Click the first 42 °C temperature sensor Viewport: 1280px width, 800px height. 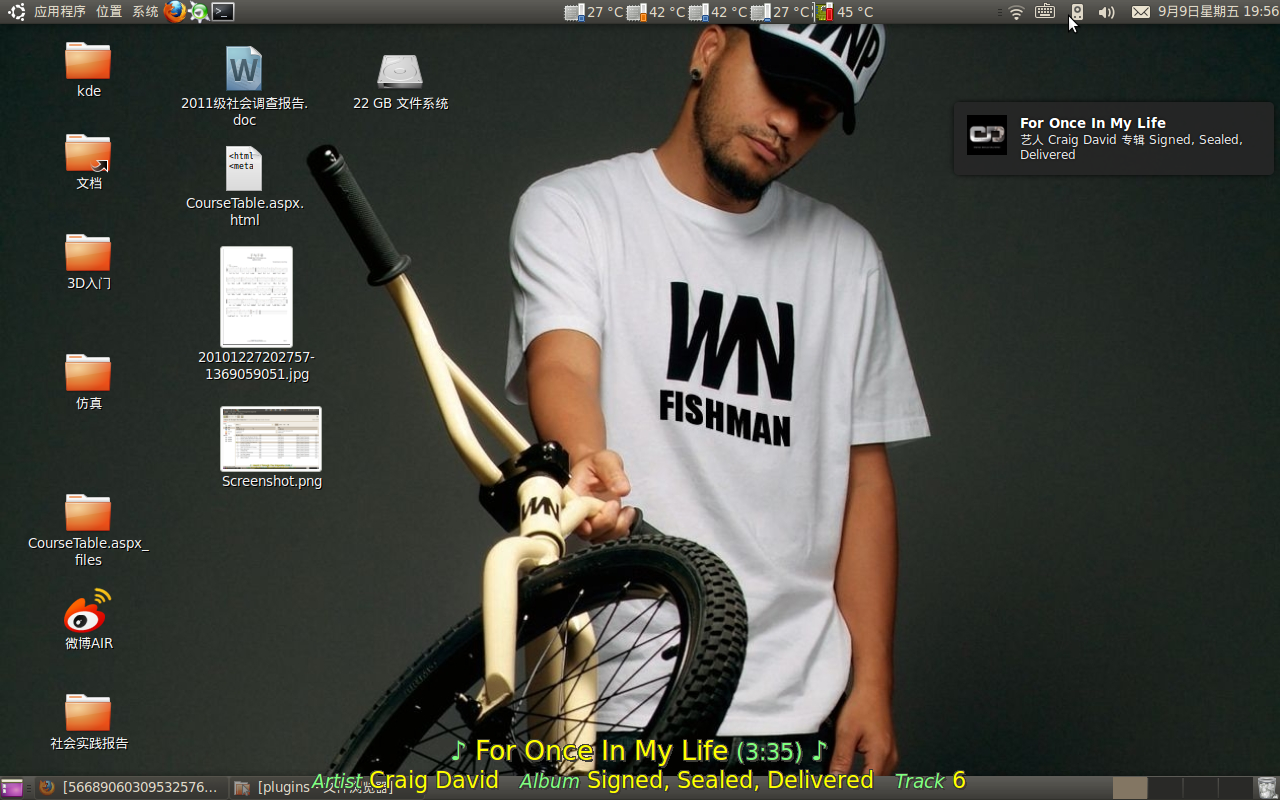click(x=656, y=12)
